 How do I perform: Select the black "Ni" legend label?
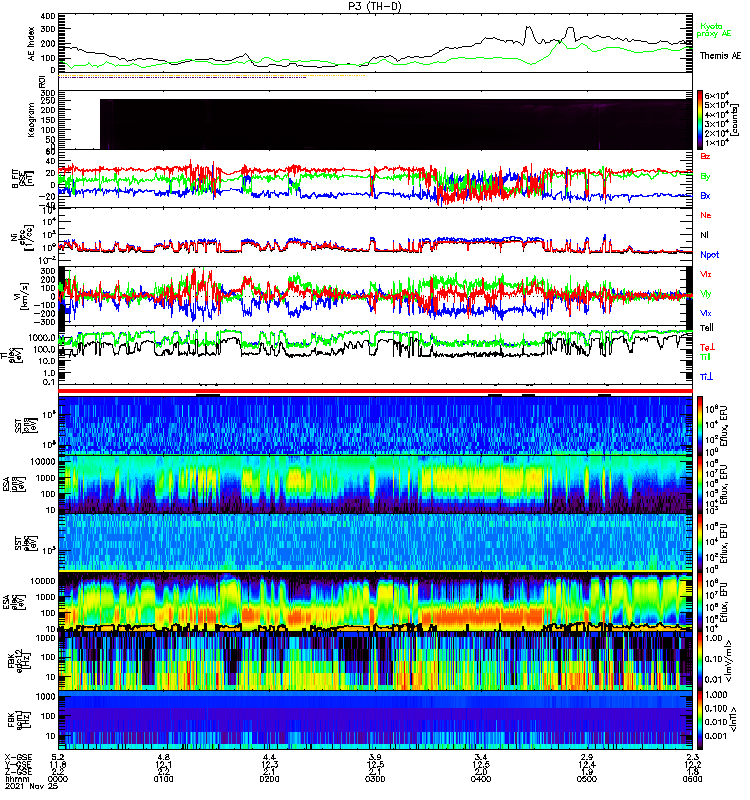point(704,235)
